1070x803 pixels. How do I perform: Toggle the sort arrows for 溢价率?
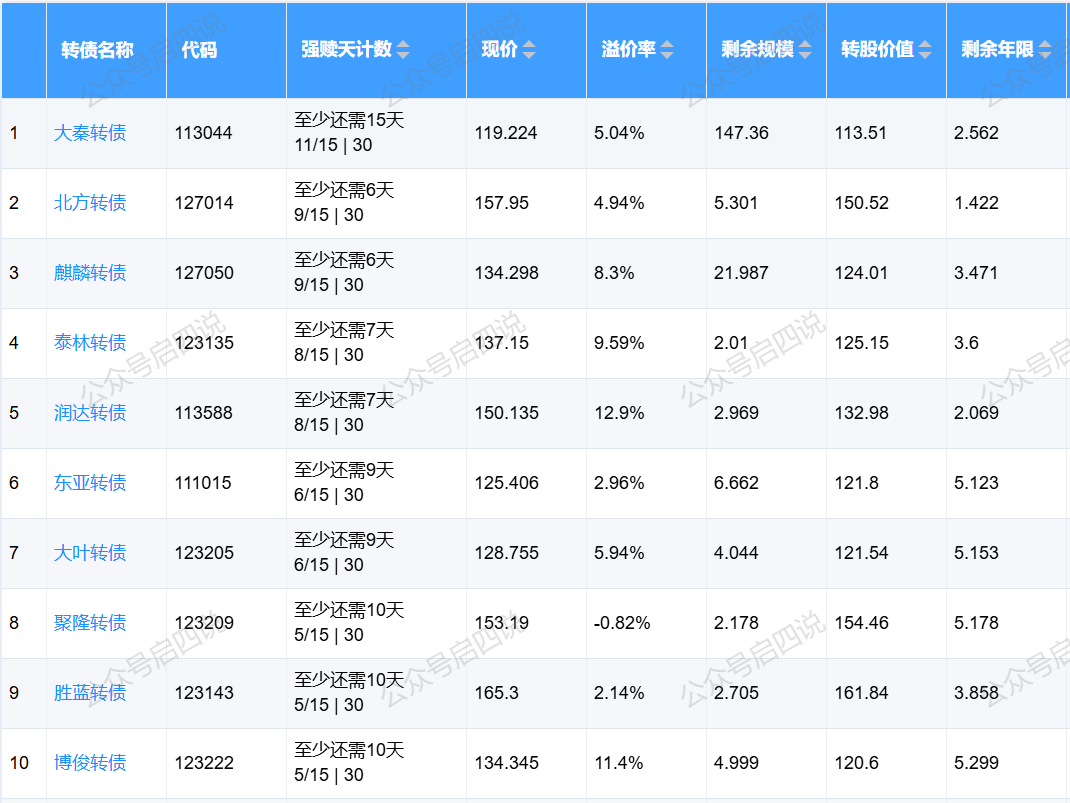[x=667, y=50]
